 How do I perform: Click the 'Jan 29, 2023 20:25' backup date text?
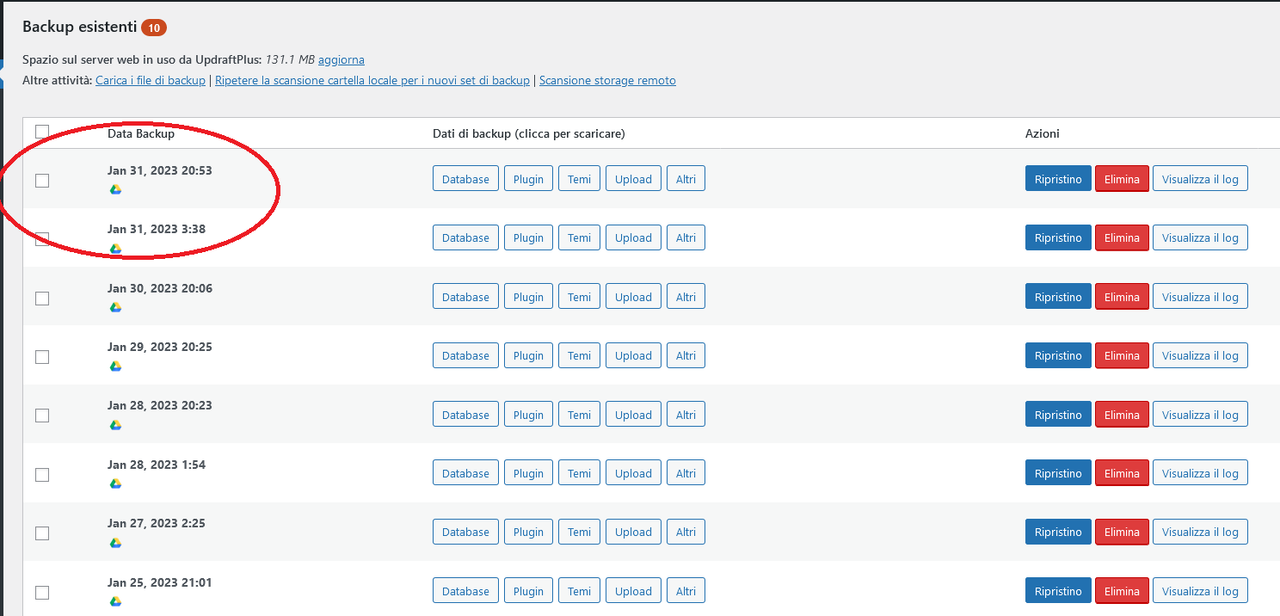tap(160, 347)
